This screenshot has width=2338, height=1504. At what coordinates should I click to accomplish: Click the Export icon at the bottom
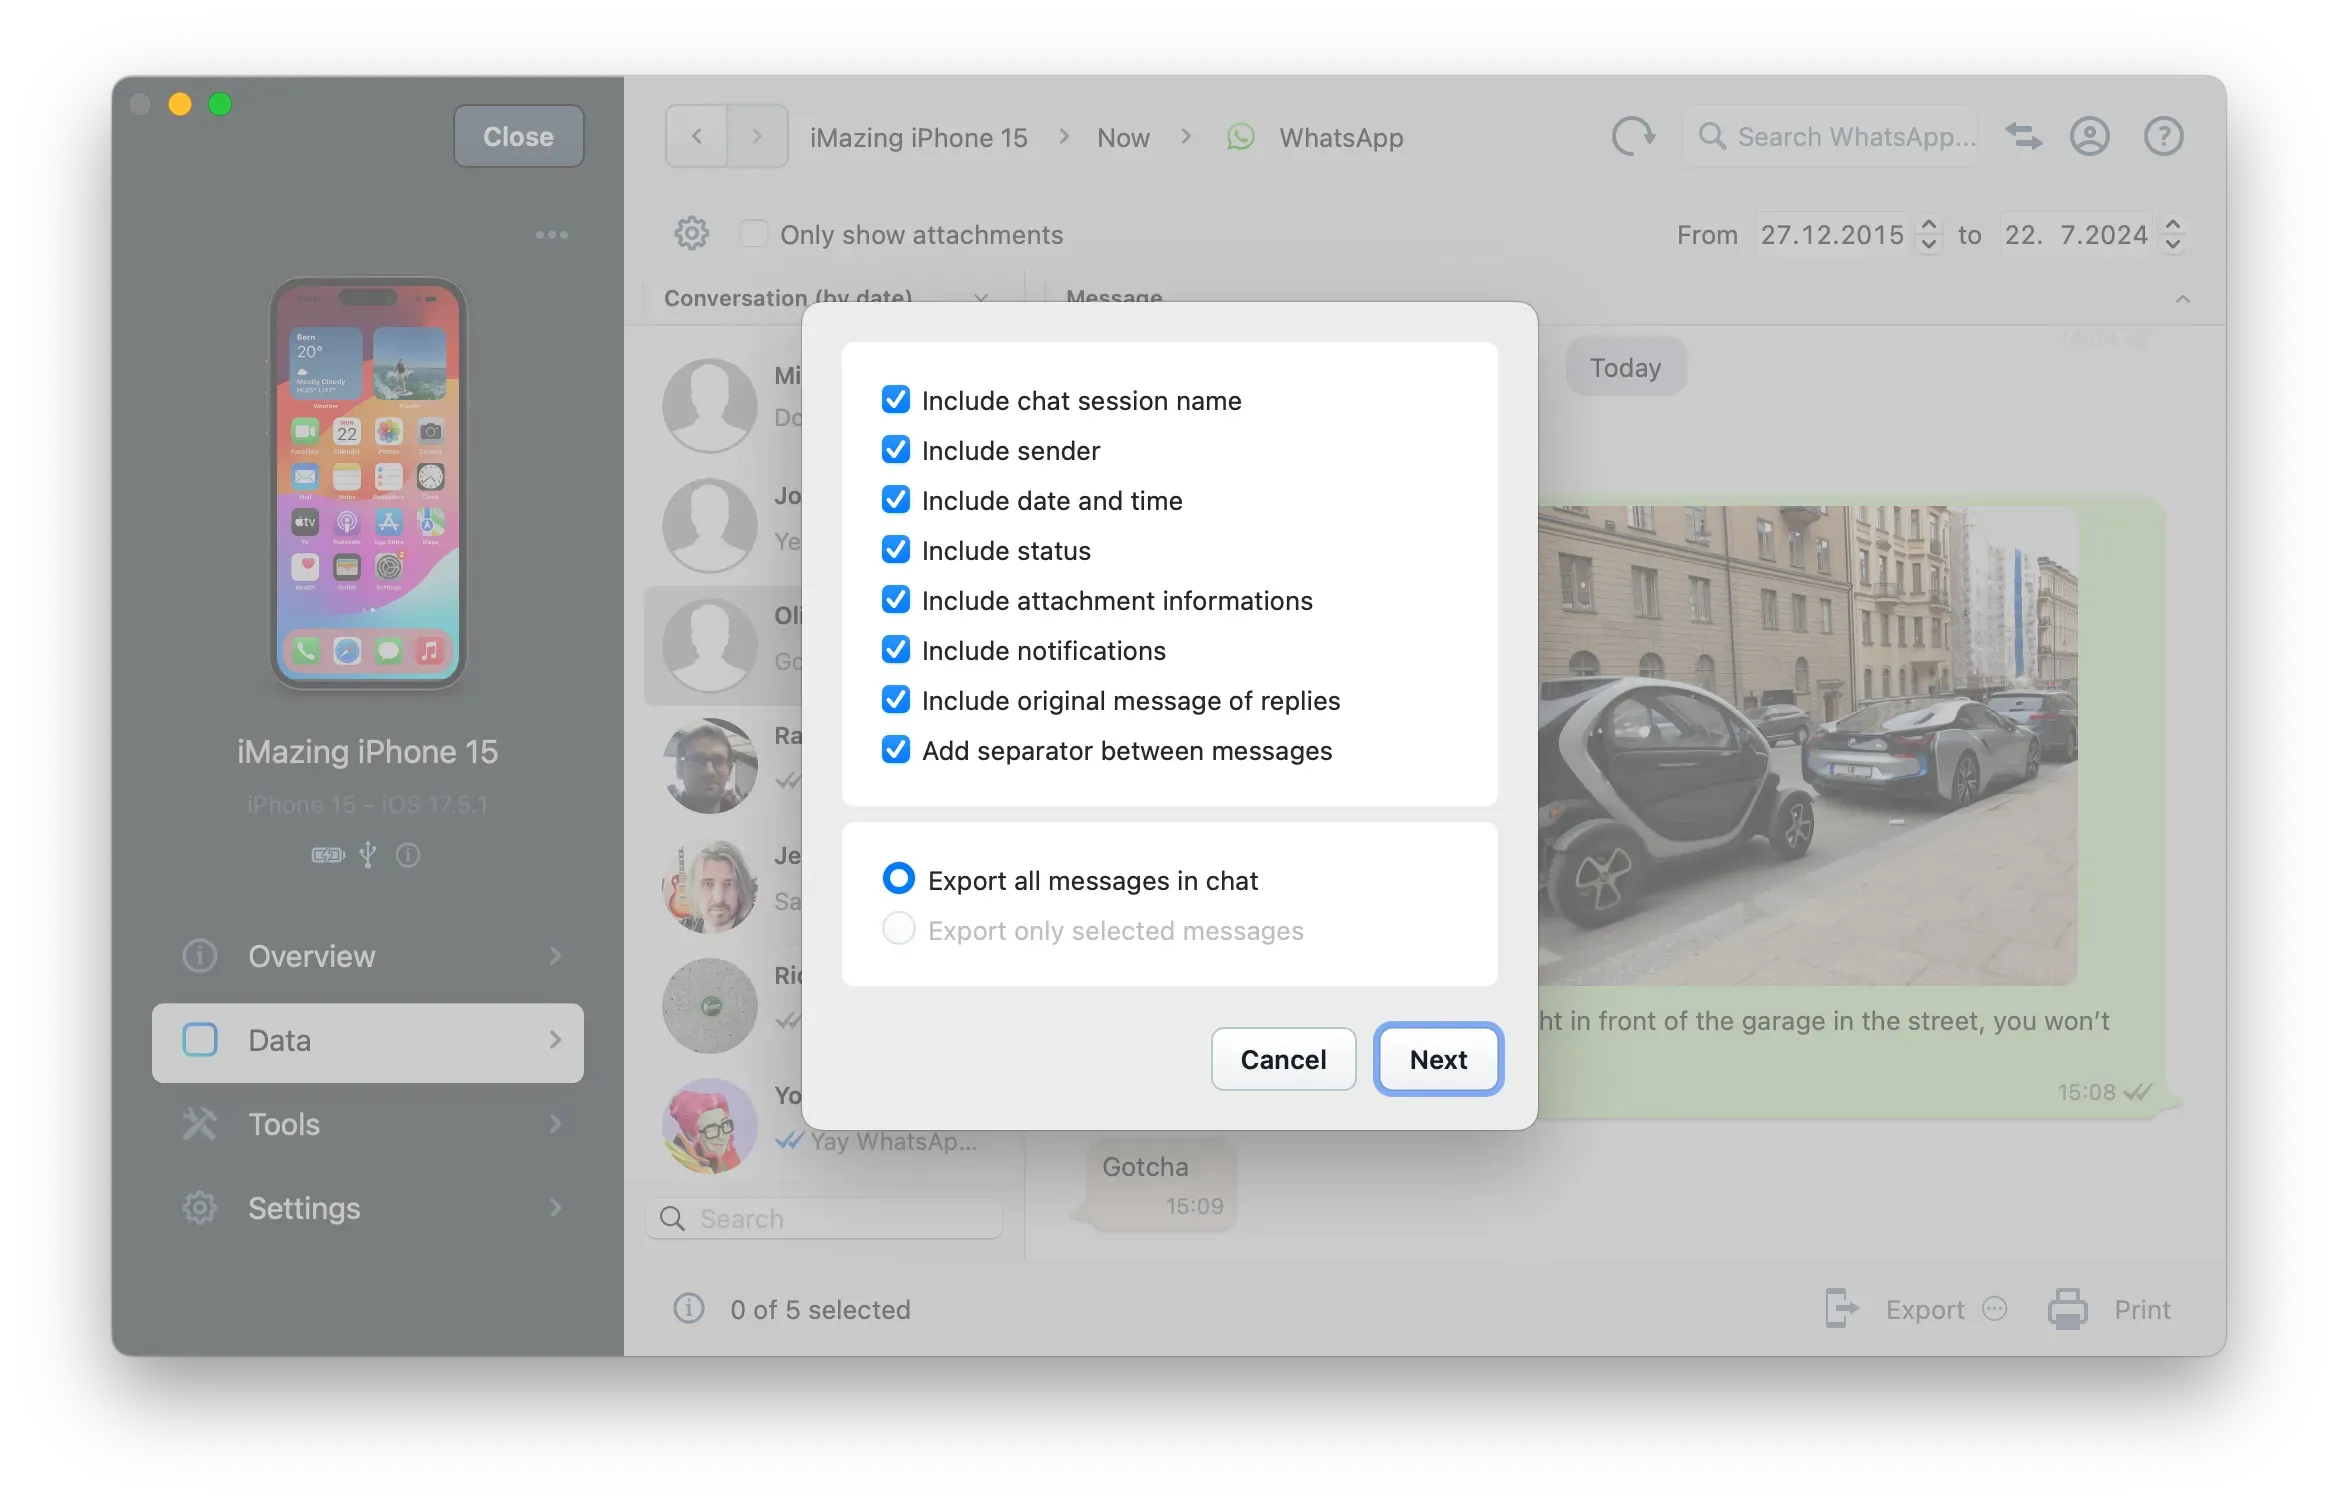(1842, 1308)
